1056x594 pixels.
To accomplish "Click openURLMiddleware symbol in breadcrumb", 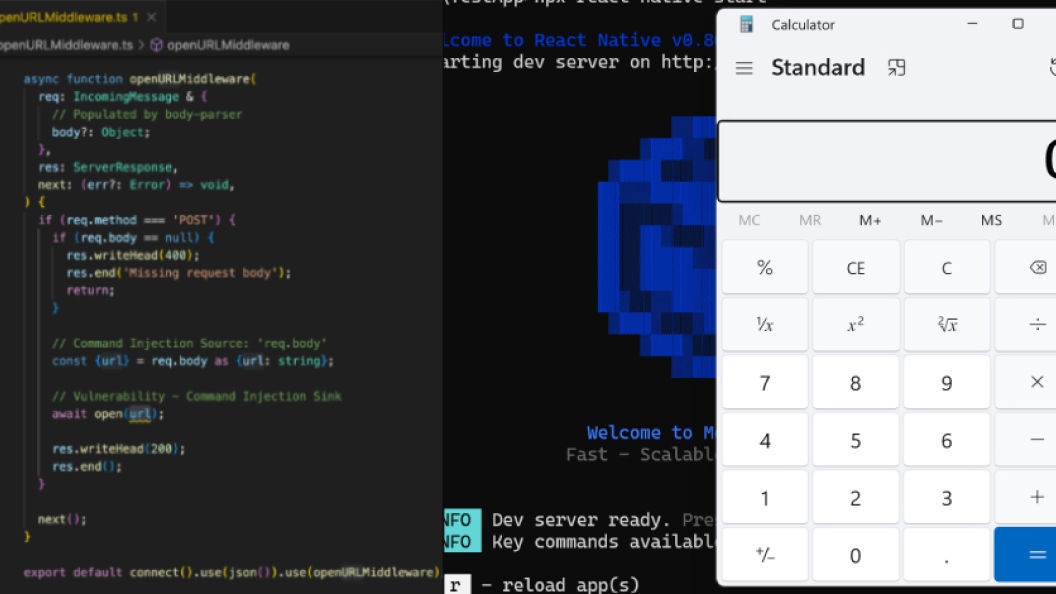I will click(226, 45).
